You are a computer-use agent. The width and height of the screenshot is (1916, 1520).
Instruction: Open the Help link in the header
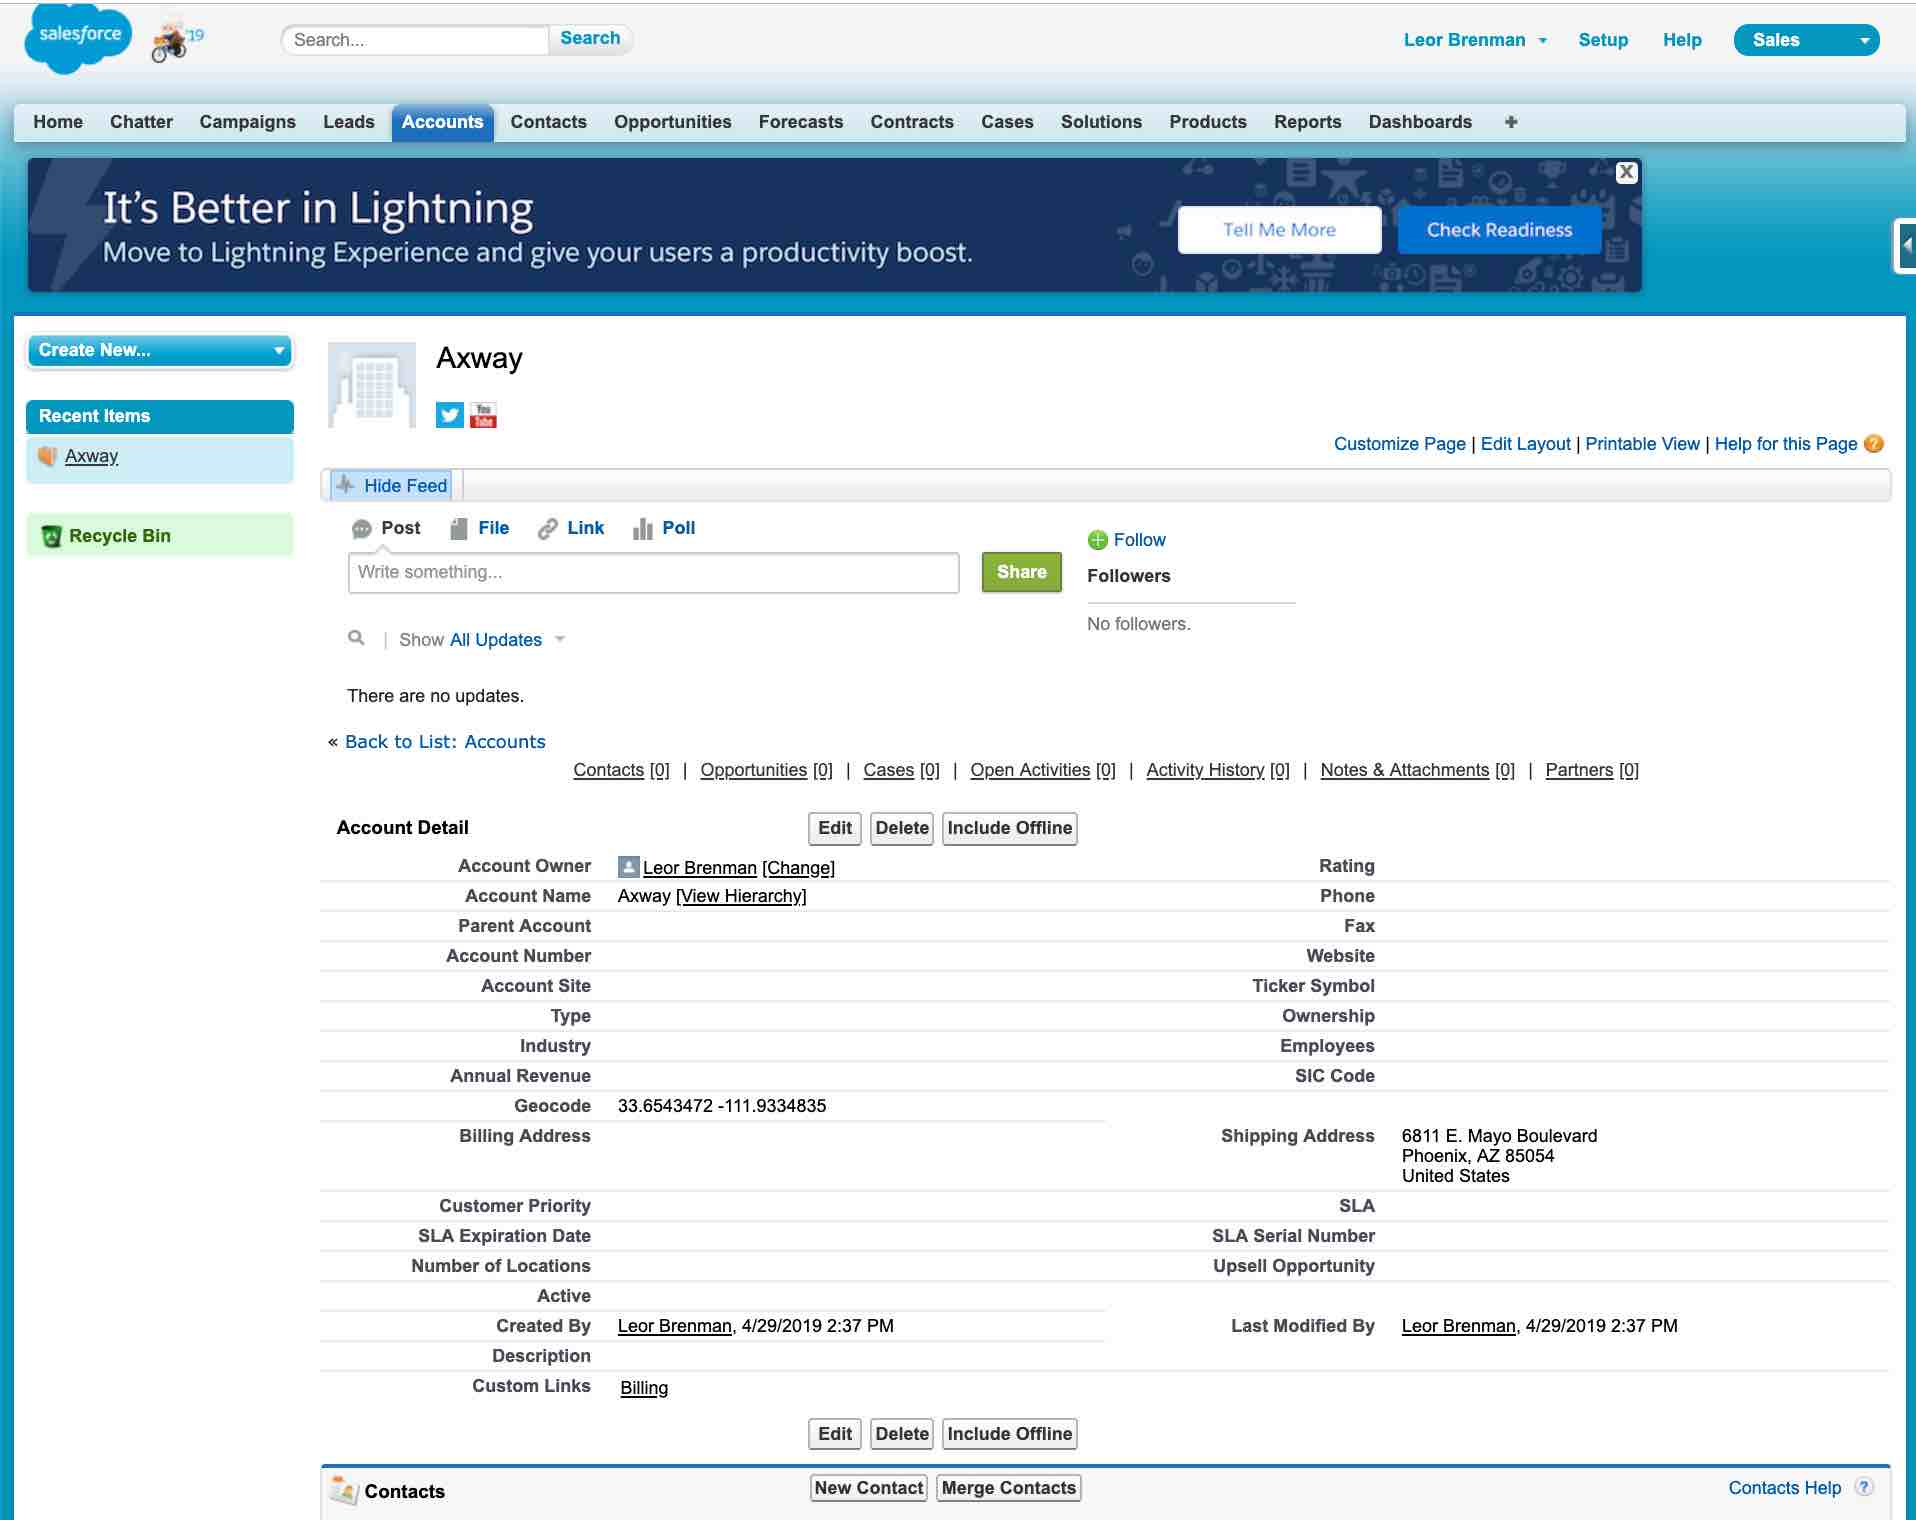(1682, 40)
